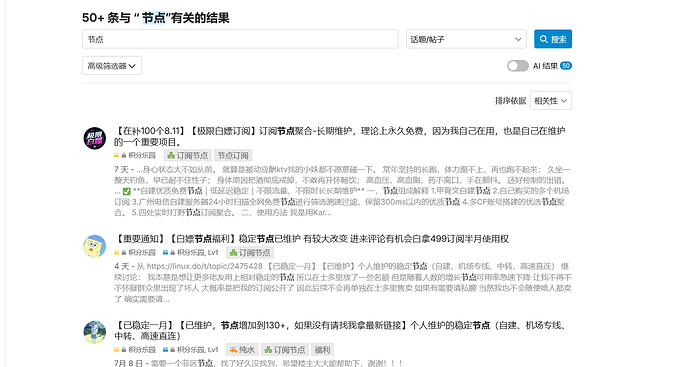Click the AI results count badge 50
The width and height of the screenshot is (690, 367).
[x=566, y=66]
